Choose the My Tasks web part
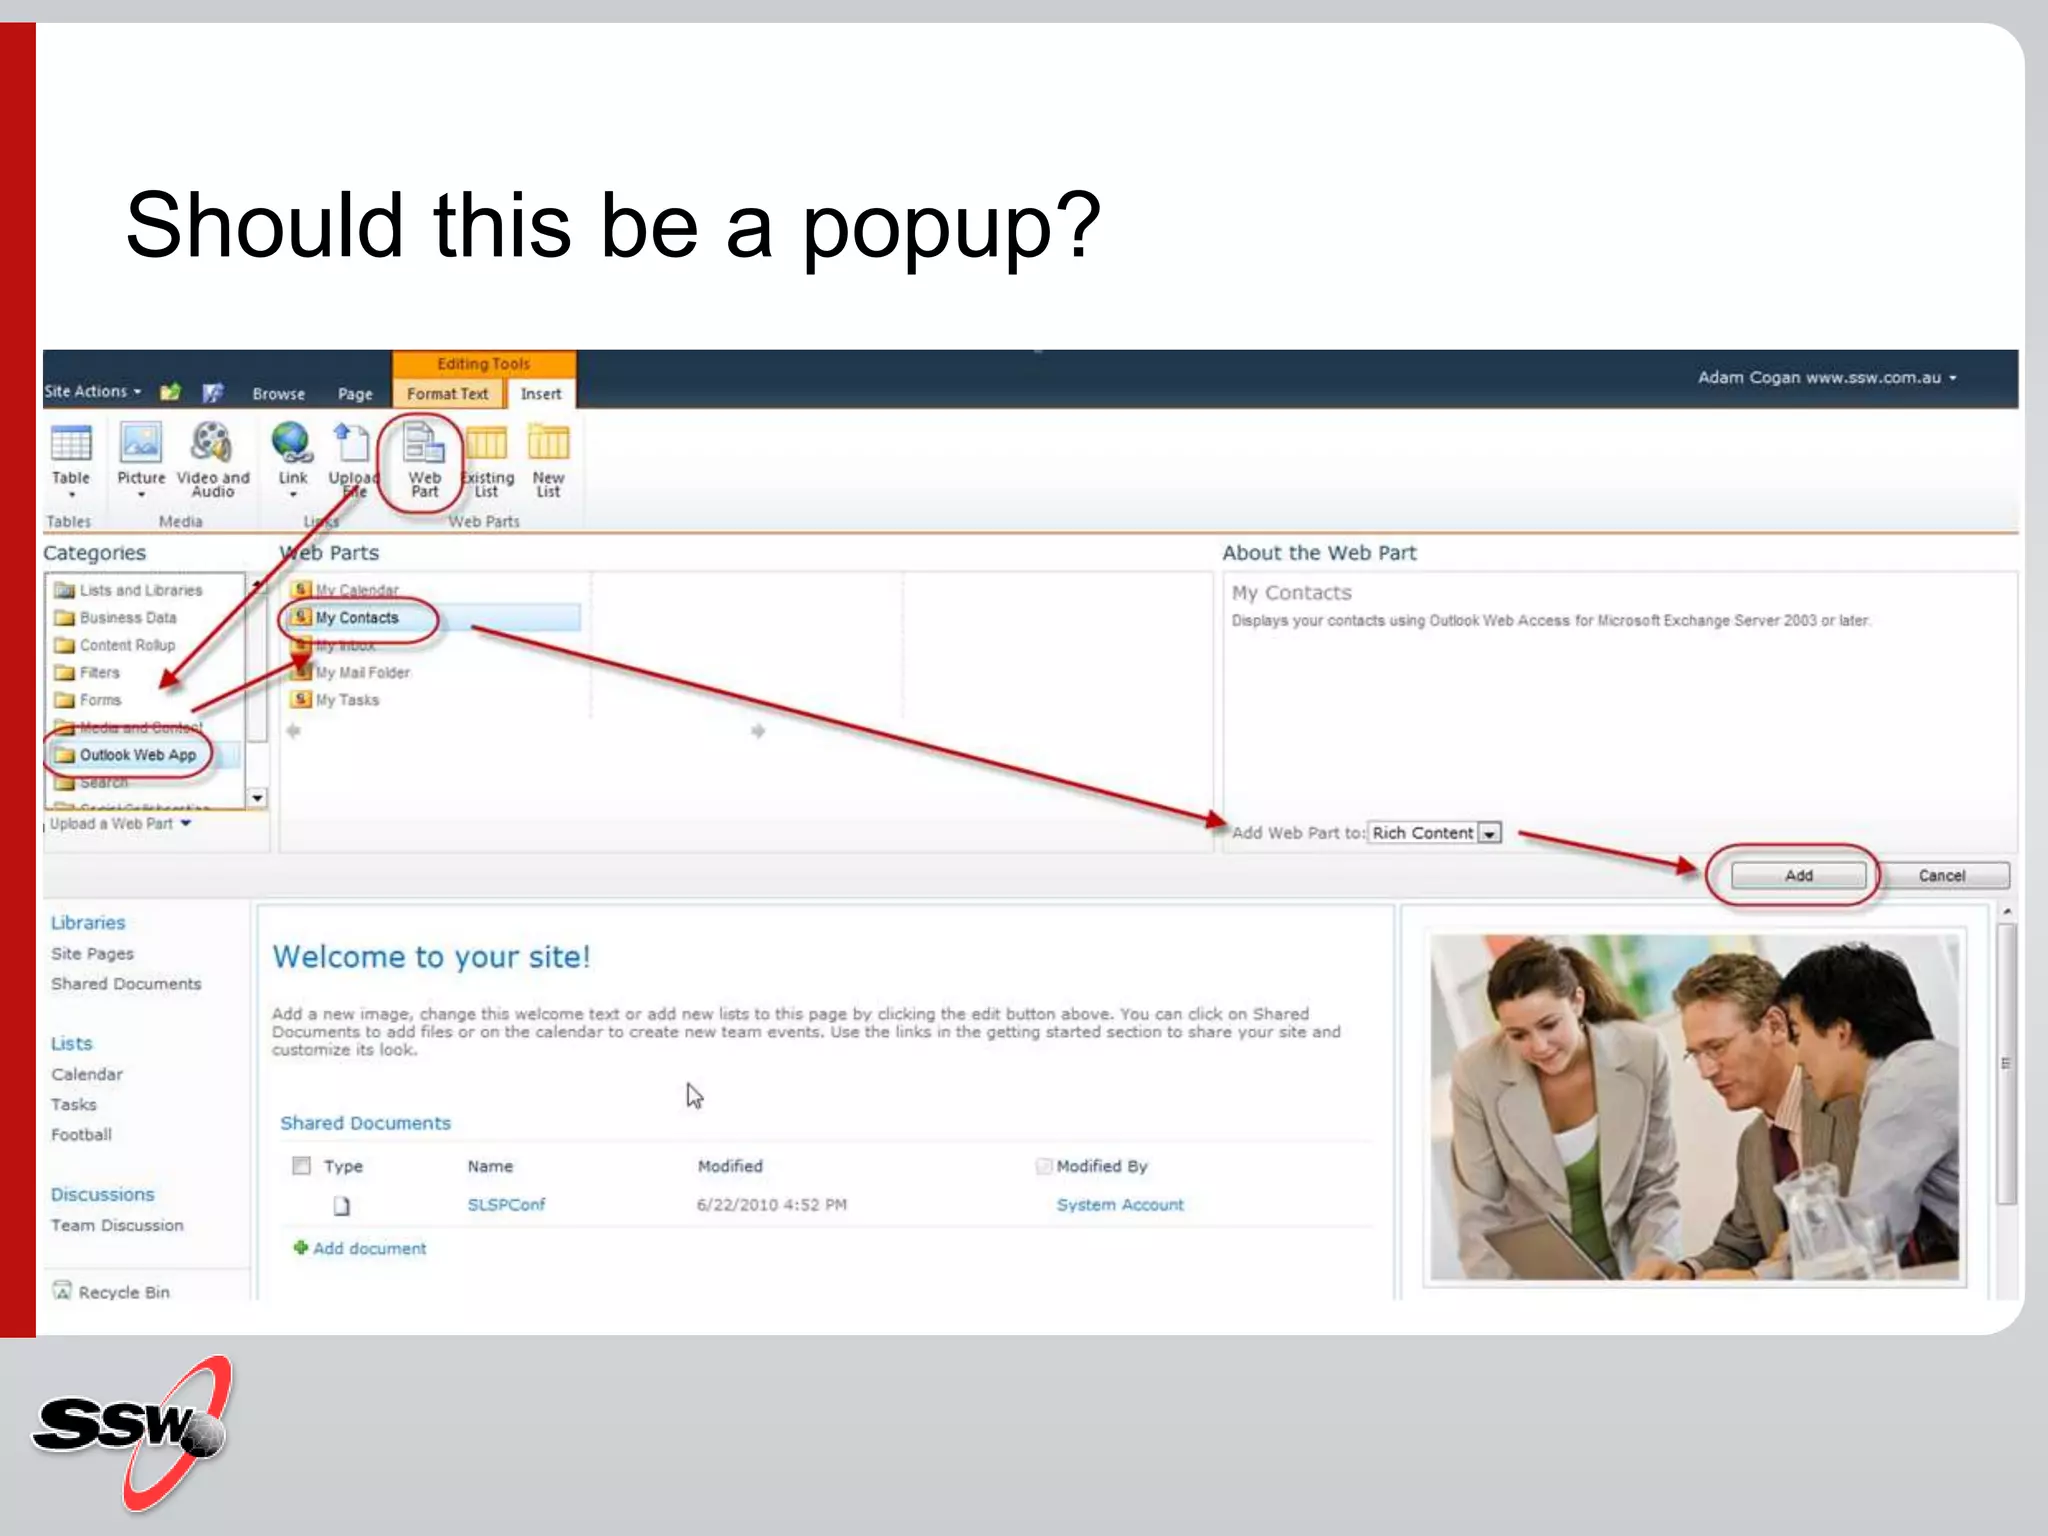Image resolution: width=2048 pixels, height=1536 pixels. click(337, 700)
